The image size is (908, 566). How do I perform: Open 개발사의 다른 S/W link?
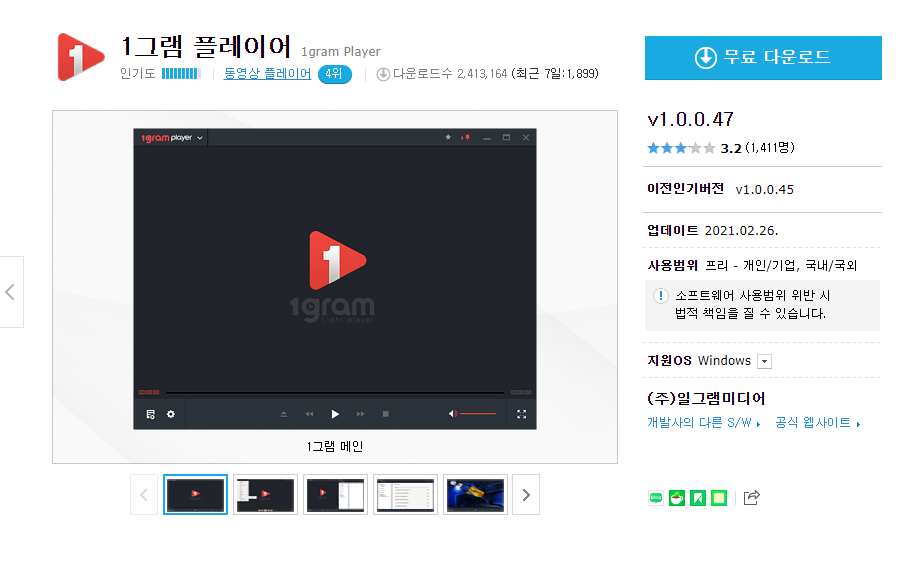704,423
